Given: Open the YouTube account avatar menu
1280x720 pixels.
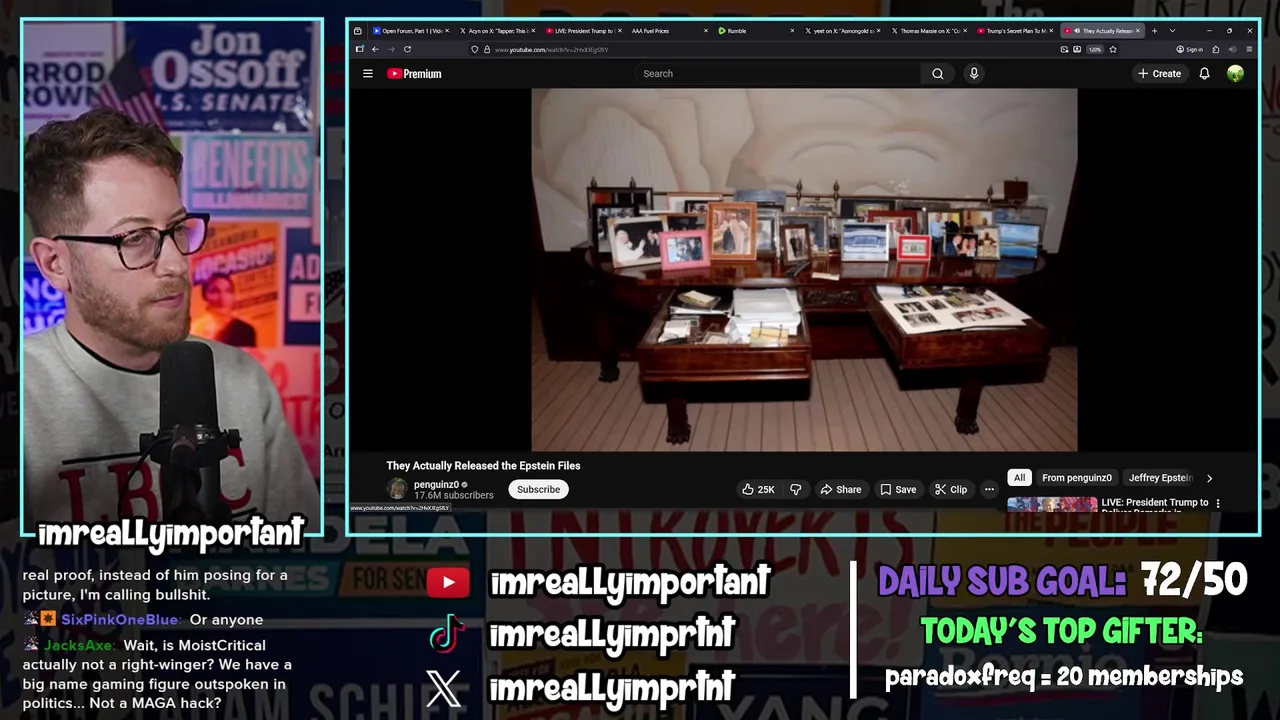Looking at the screenshot, I should tap(1236, 73).
